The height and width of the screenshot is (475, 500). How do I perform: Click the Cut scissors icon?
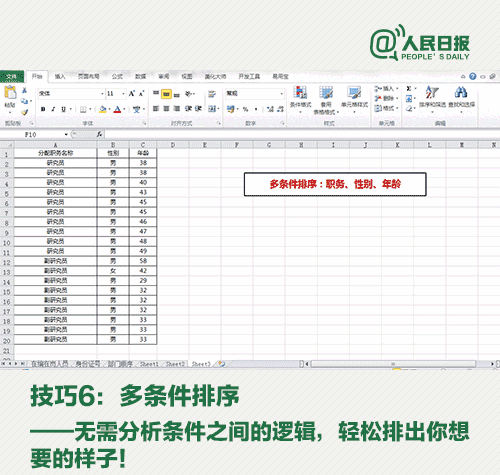pos(24,90)
